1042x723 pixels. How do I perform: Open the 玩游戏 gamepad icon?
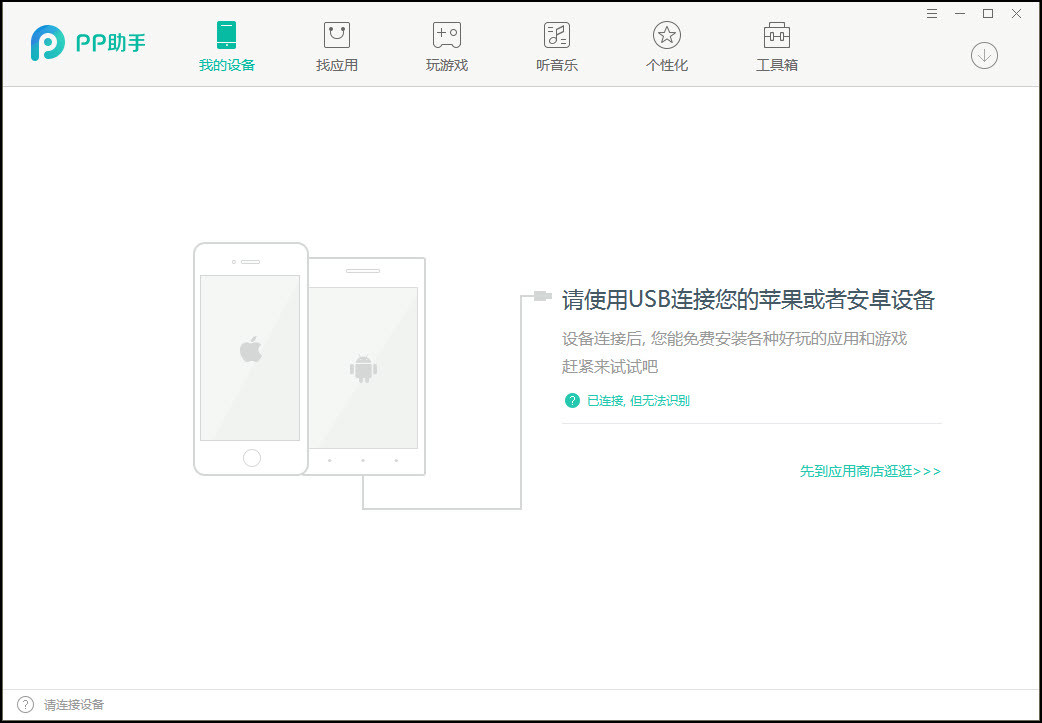tap(447, 35)
